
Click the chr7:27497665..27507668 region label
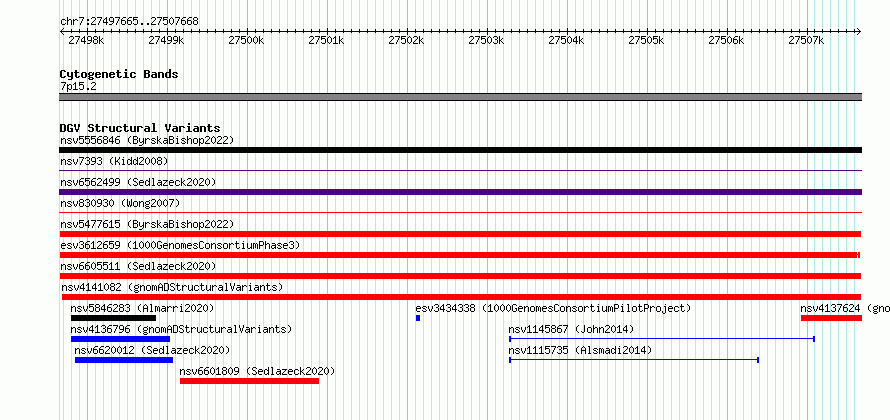coord(129,22)
